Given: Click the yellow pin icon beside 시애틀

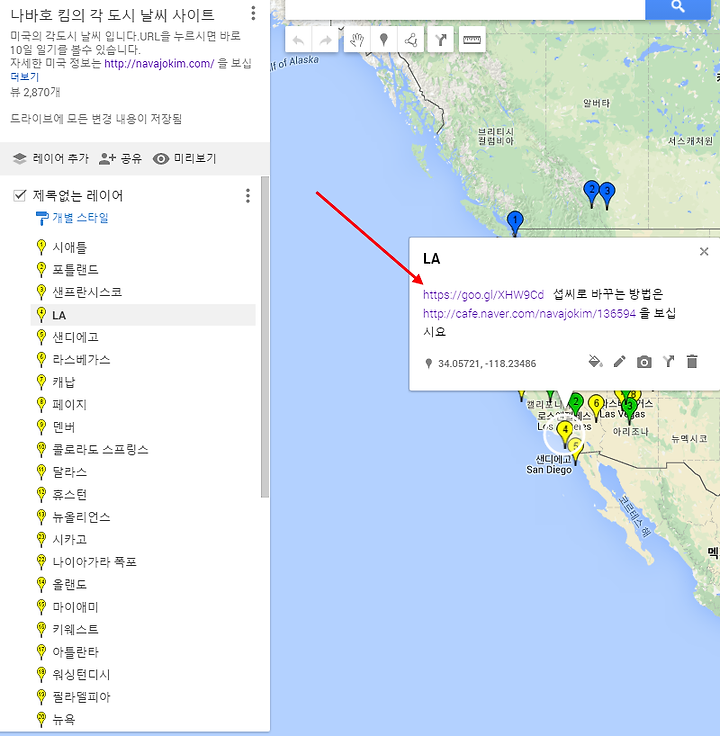Looking at the screenshot, I should pyautogui.click(x=41, y=247).
